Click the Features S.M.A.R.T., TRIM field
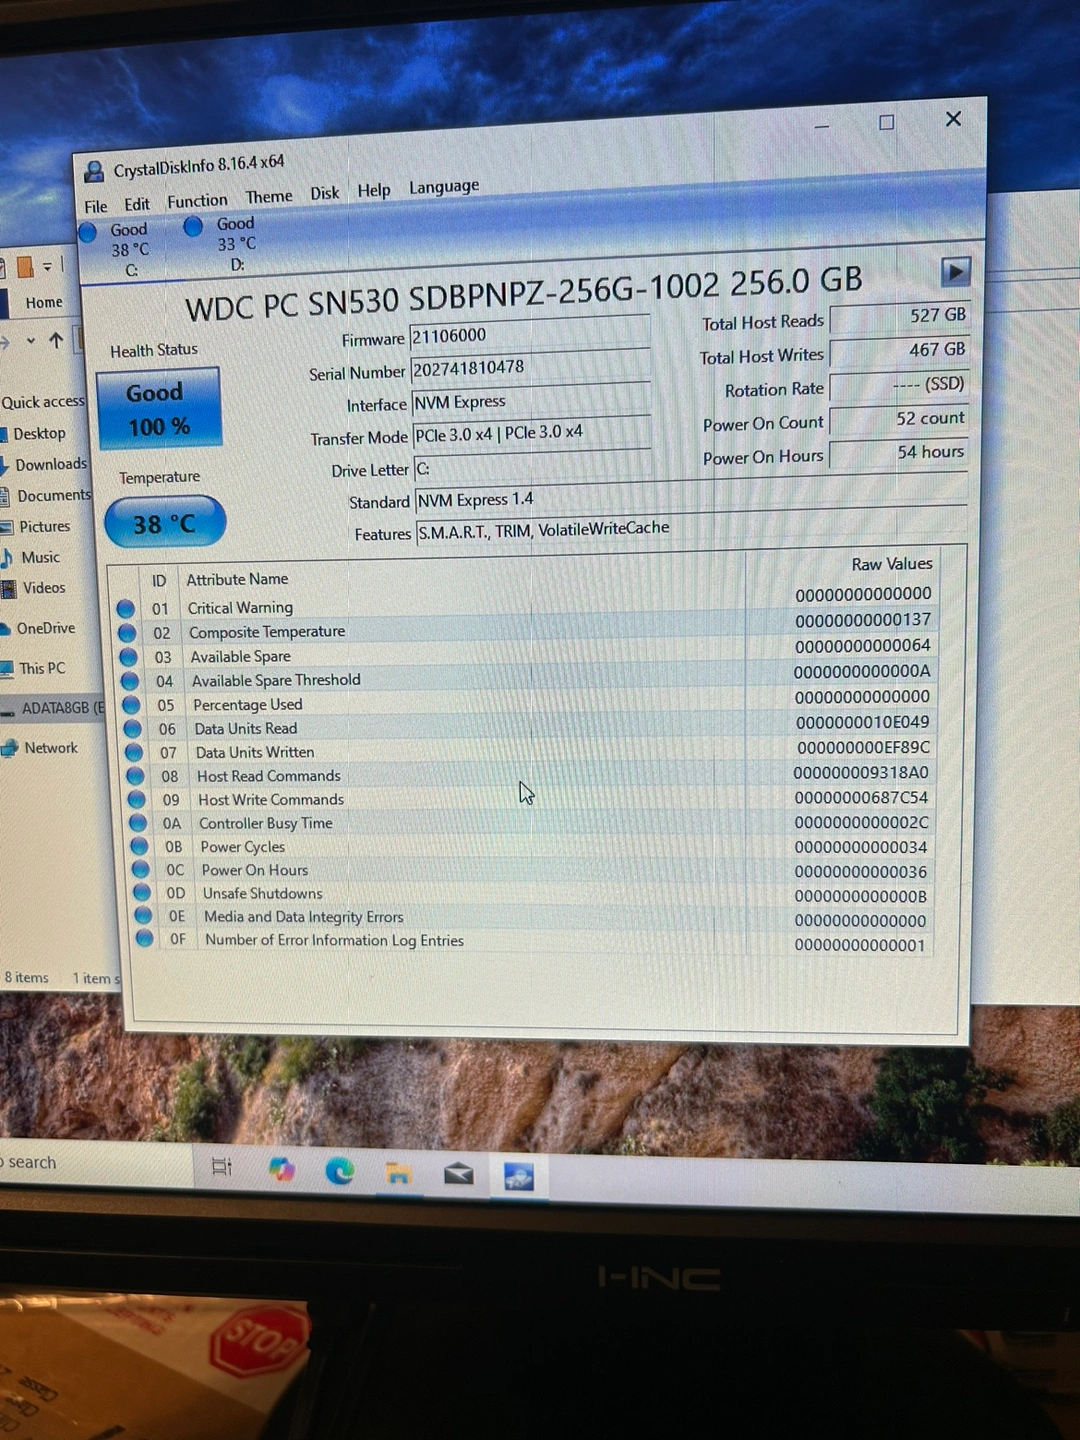 691,525
